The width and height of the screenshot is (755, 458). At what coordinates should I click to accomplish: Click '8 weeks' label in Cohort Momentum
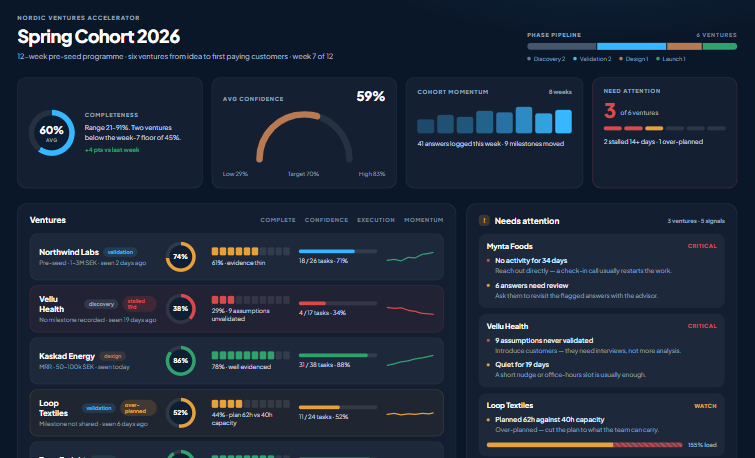pos(560,92)
